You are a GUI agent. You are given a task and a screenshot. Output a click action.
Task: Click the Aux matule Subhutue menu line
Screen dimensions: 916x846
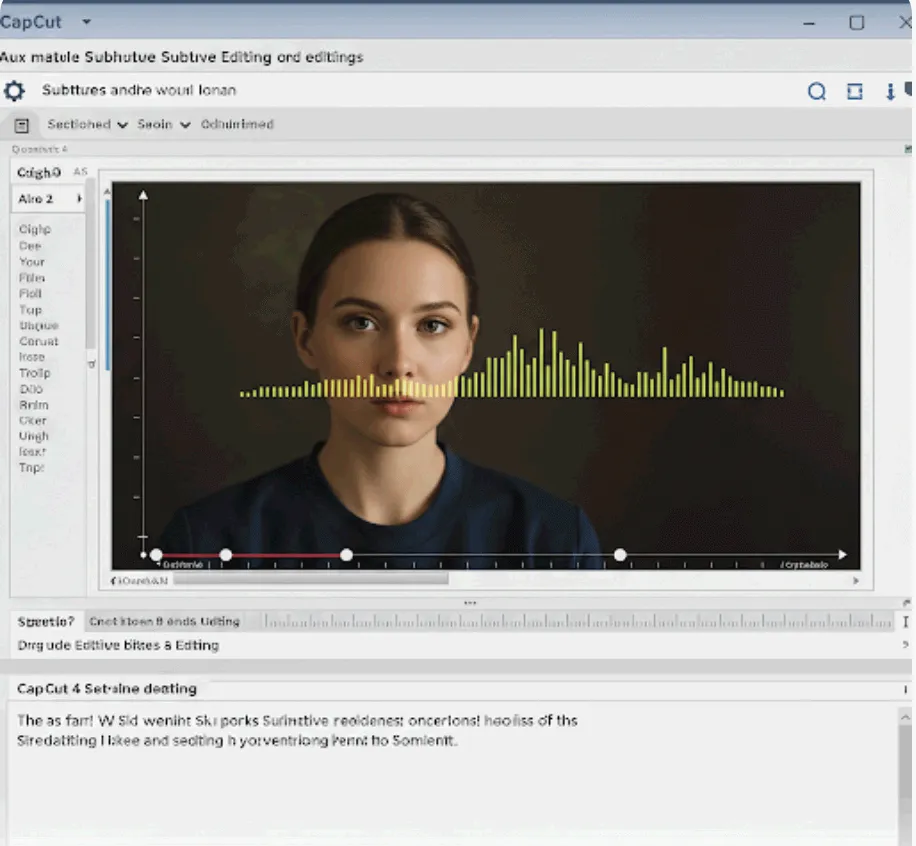(181, 57)
